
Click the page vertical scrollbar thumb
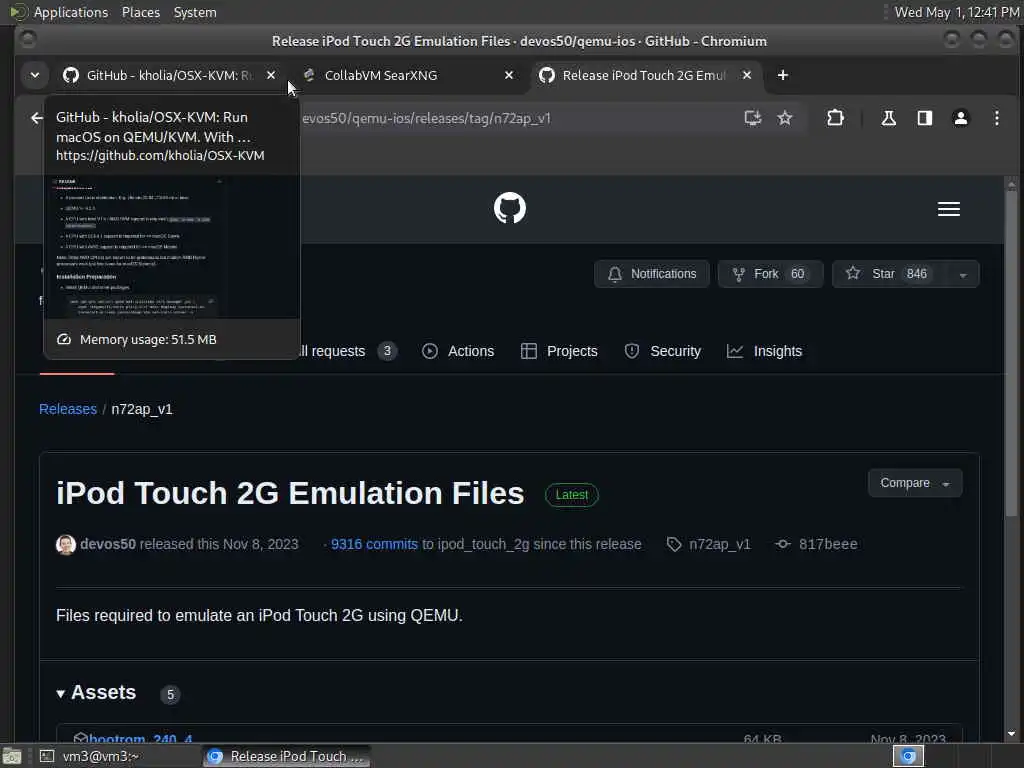pos(1011,353)
